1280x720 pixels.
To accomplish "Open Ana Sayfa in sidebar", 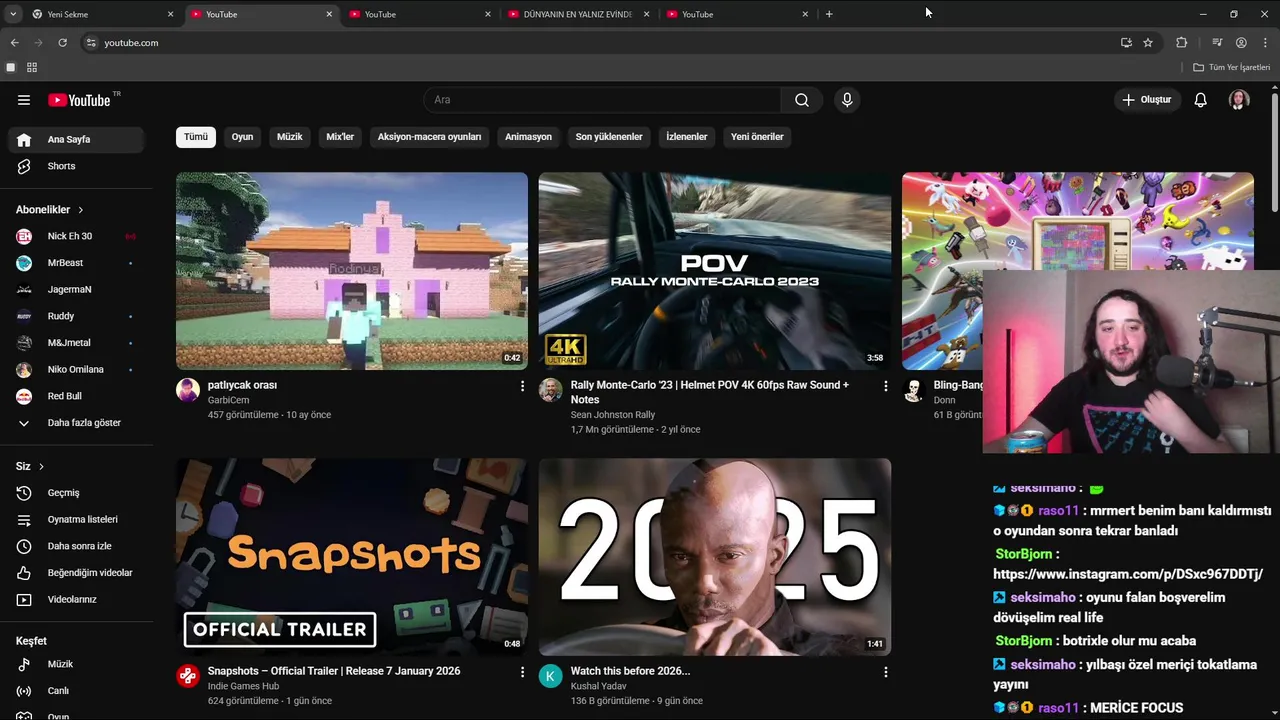I will [78, 140].
